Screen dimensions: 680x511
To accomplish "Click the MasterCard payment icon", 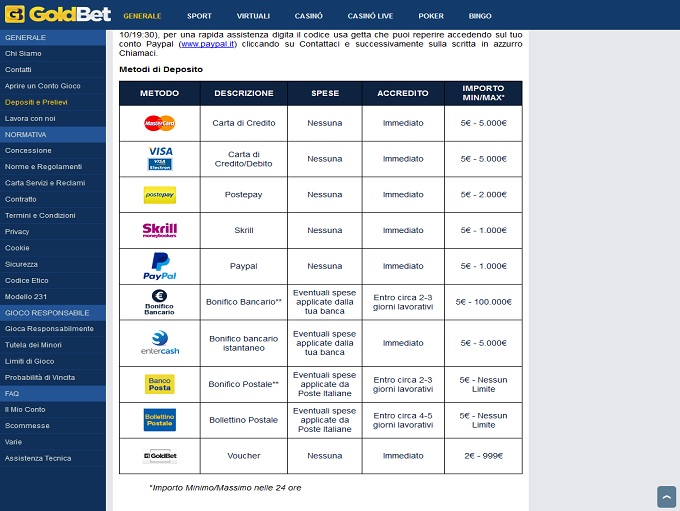I will point(159,123).
